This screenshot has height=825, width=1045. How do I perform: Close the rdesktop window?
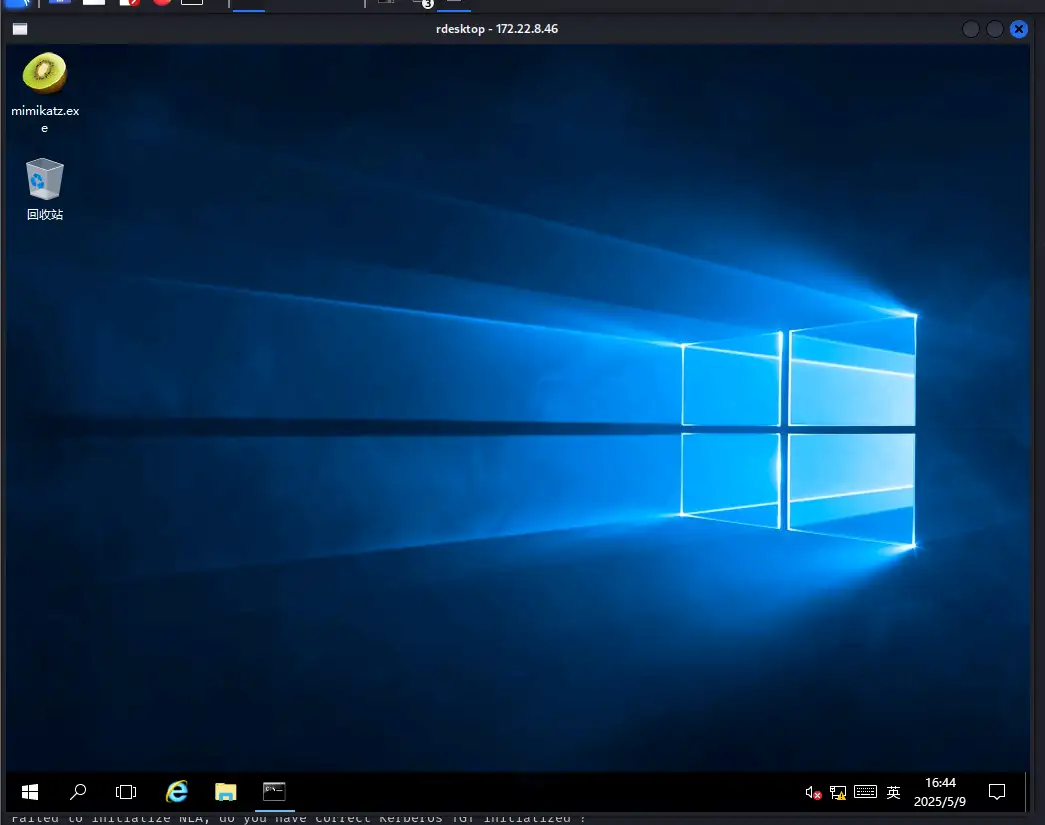point(1018,29)
